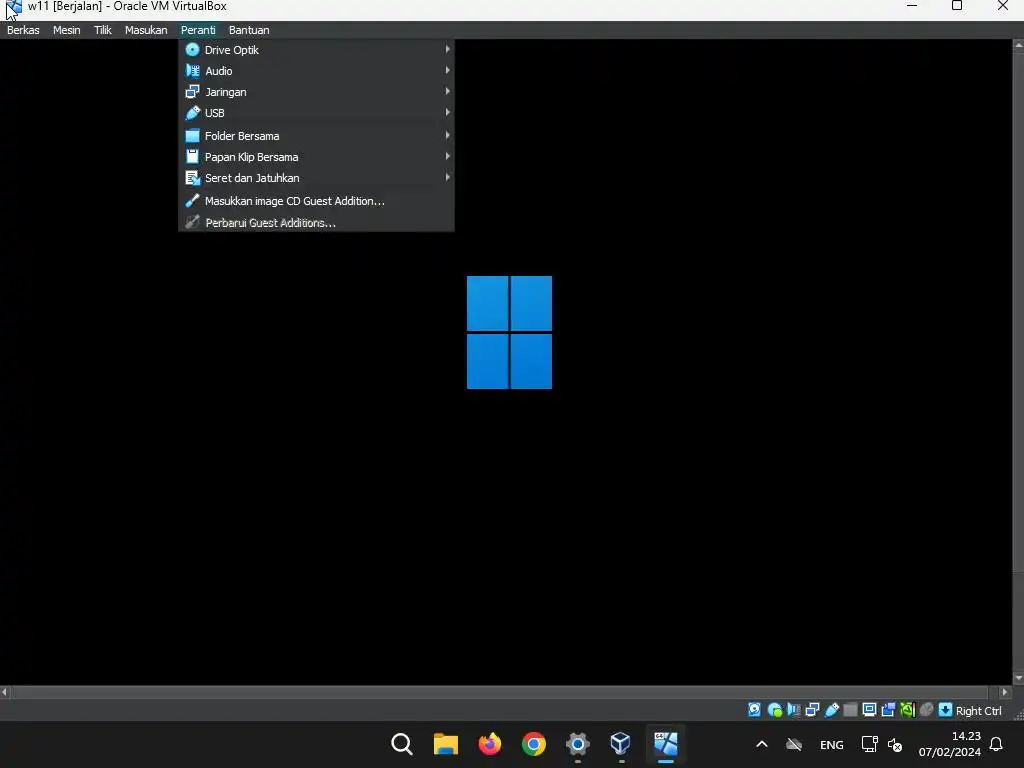Expand the Seret dan Jatuhkan submenu arrow

coord(447,177)
